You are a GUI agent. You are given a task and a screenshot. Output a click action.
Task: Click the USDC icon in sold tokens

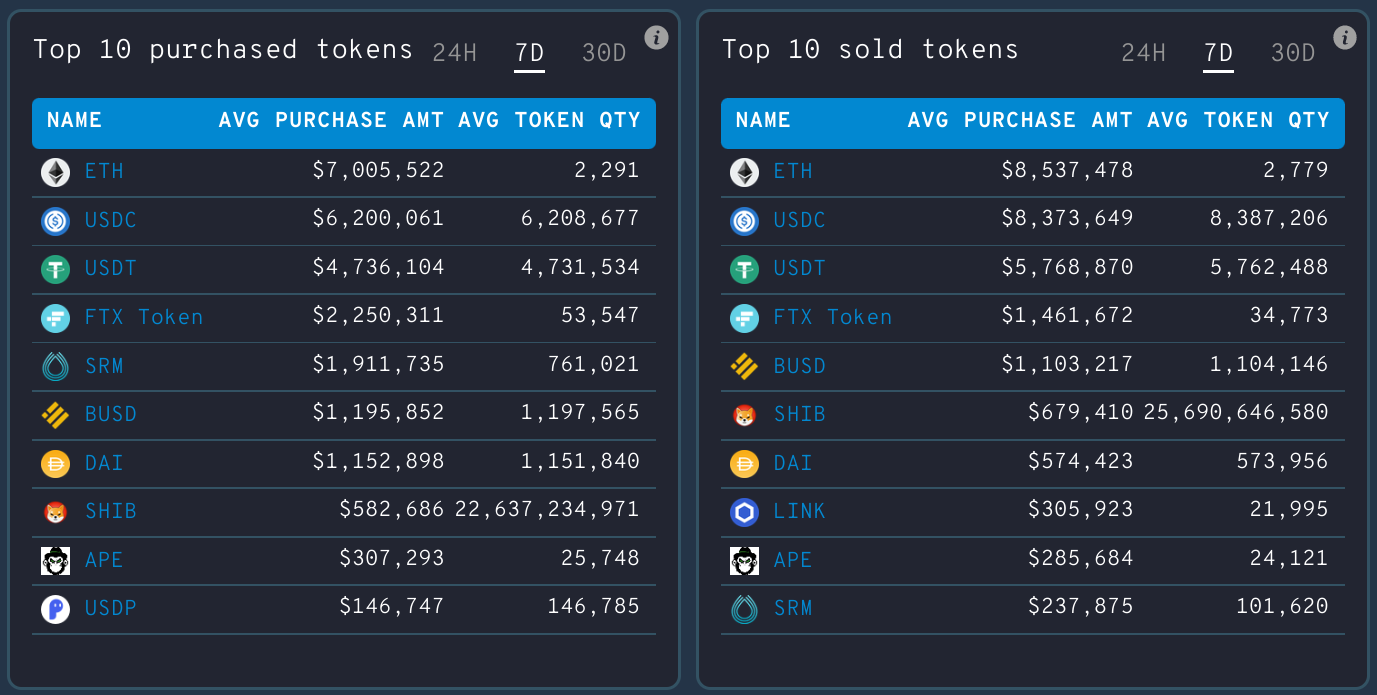point(744,220)
